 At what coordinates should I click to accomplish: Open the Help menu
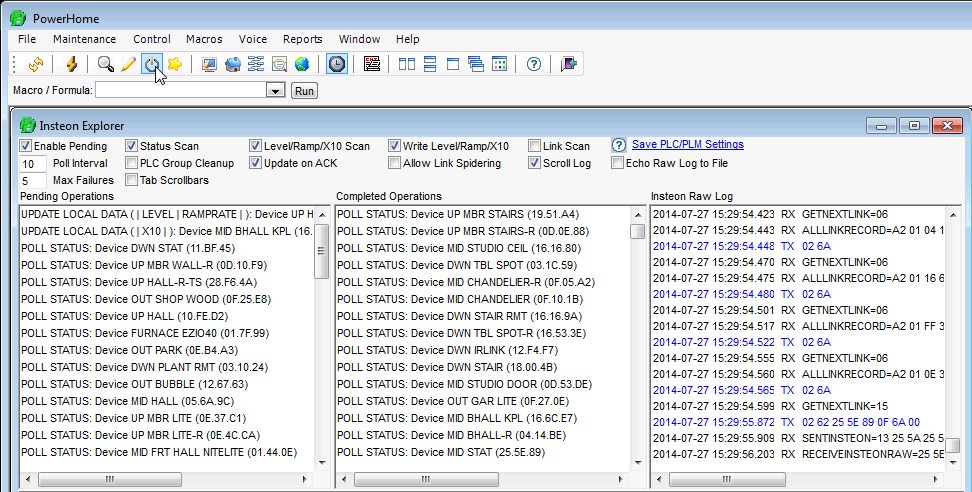click(407, 39)
